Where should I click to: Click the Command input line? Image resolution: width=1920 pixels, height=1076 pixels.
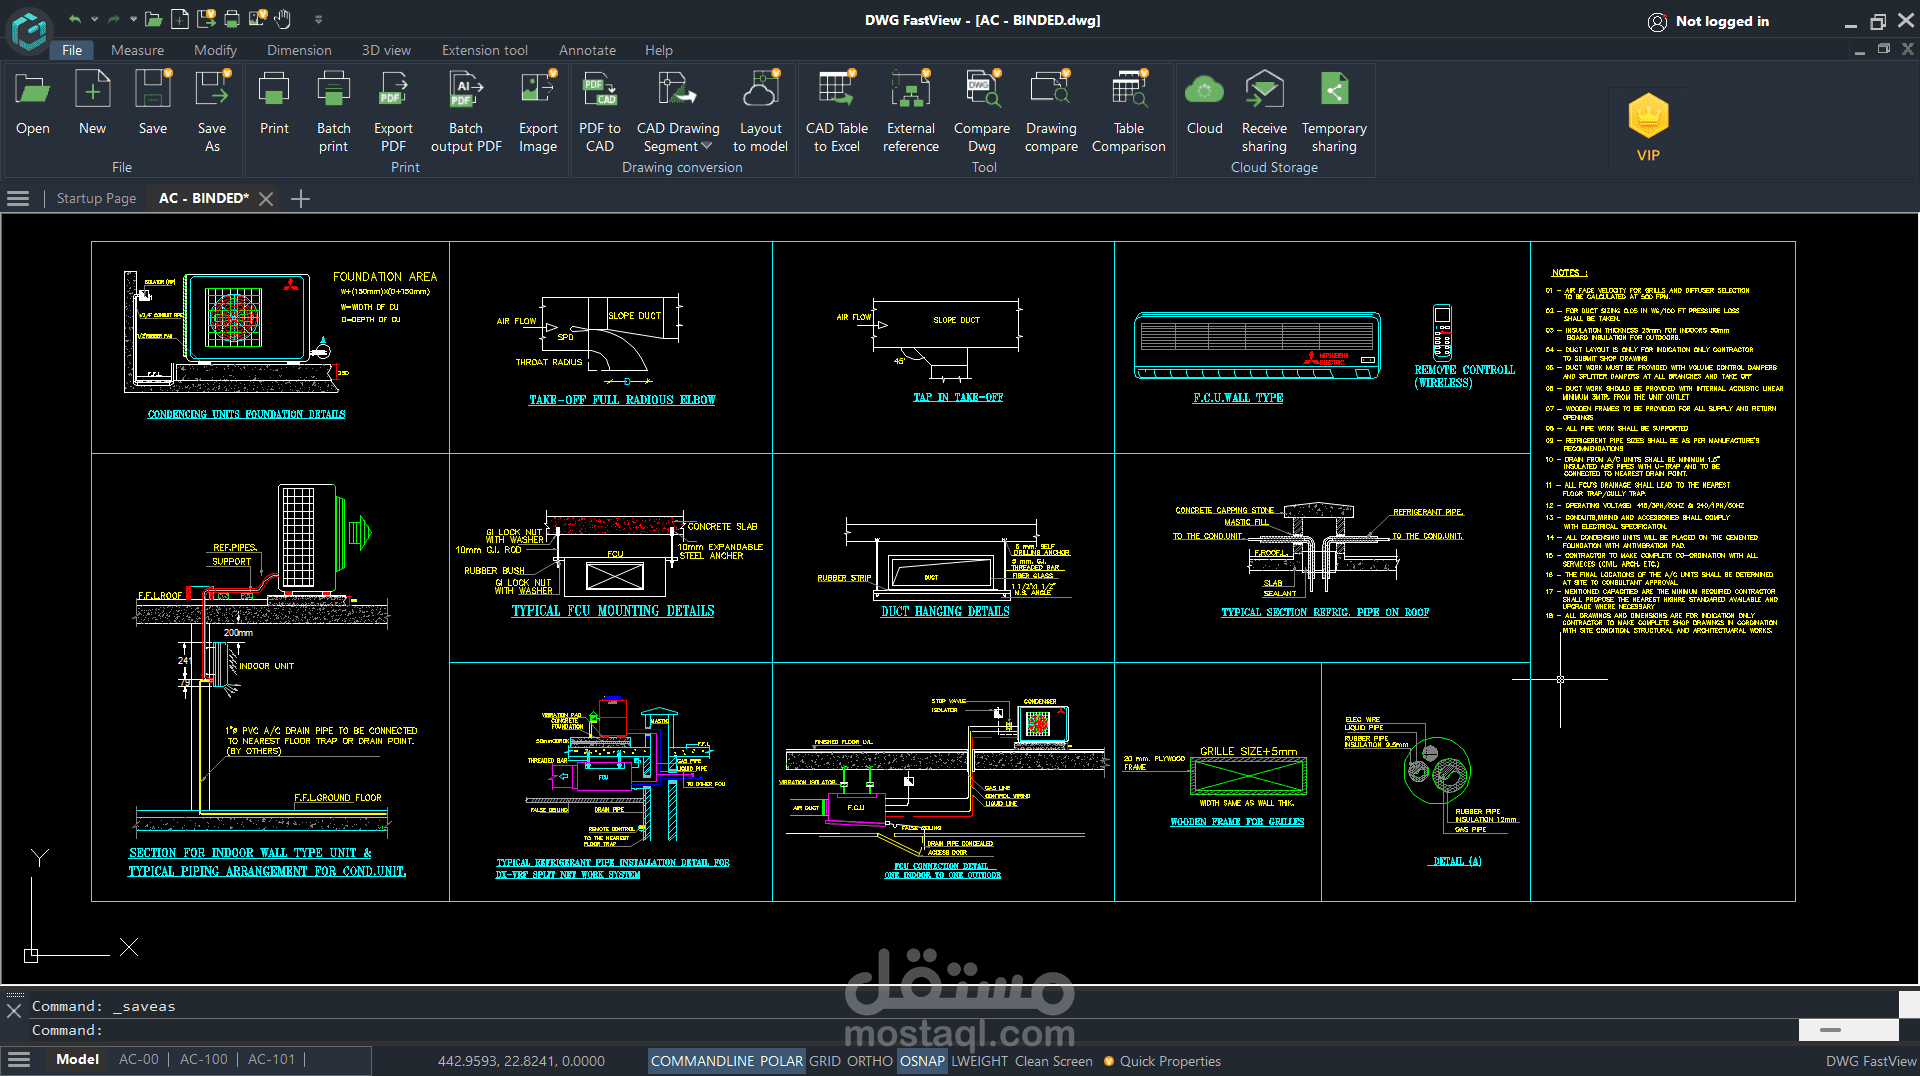pos(950,1030)
